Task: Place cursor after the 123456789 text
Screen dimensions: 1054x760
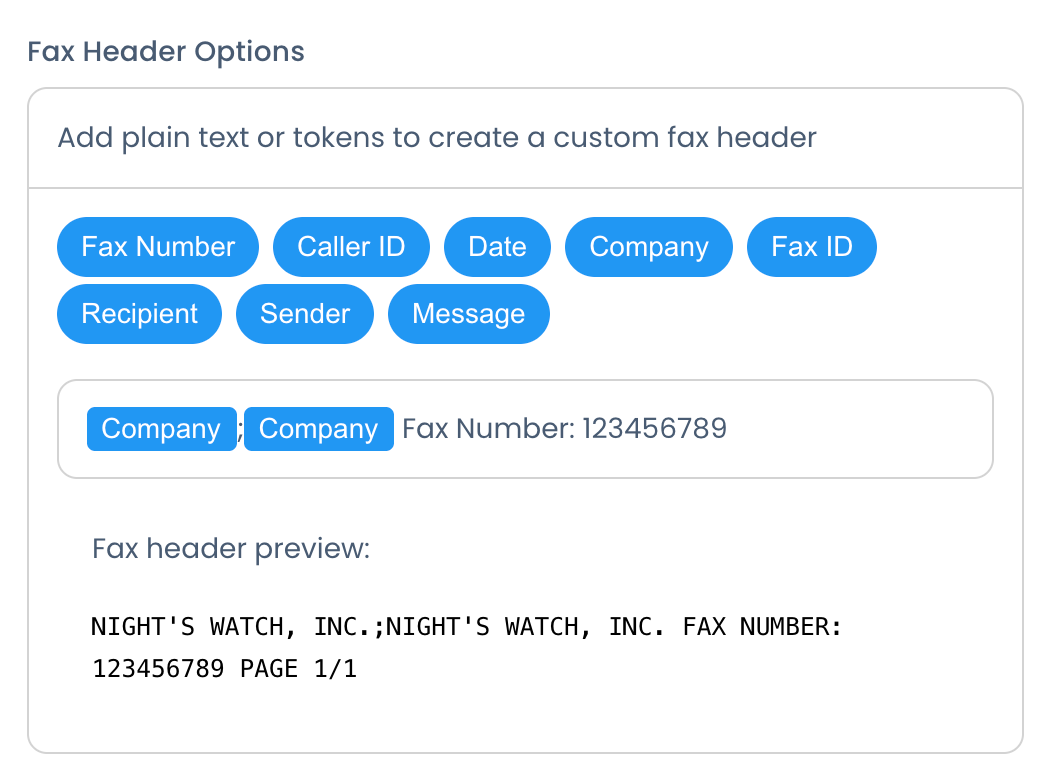Action: point(728,428)
